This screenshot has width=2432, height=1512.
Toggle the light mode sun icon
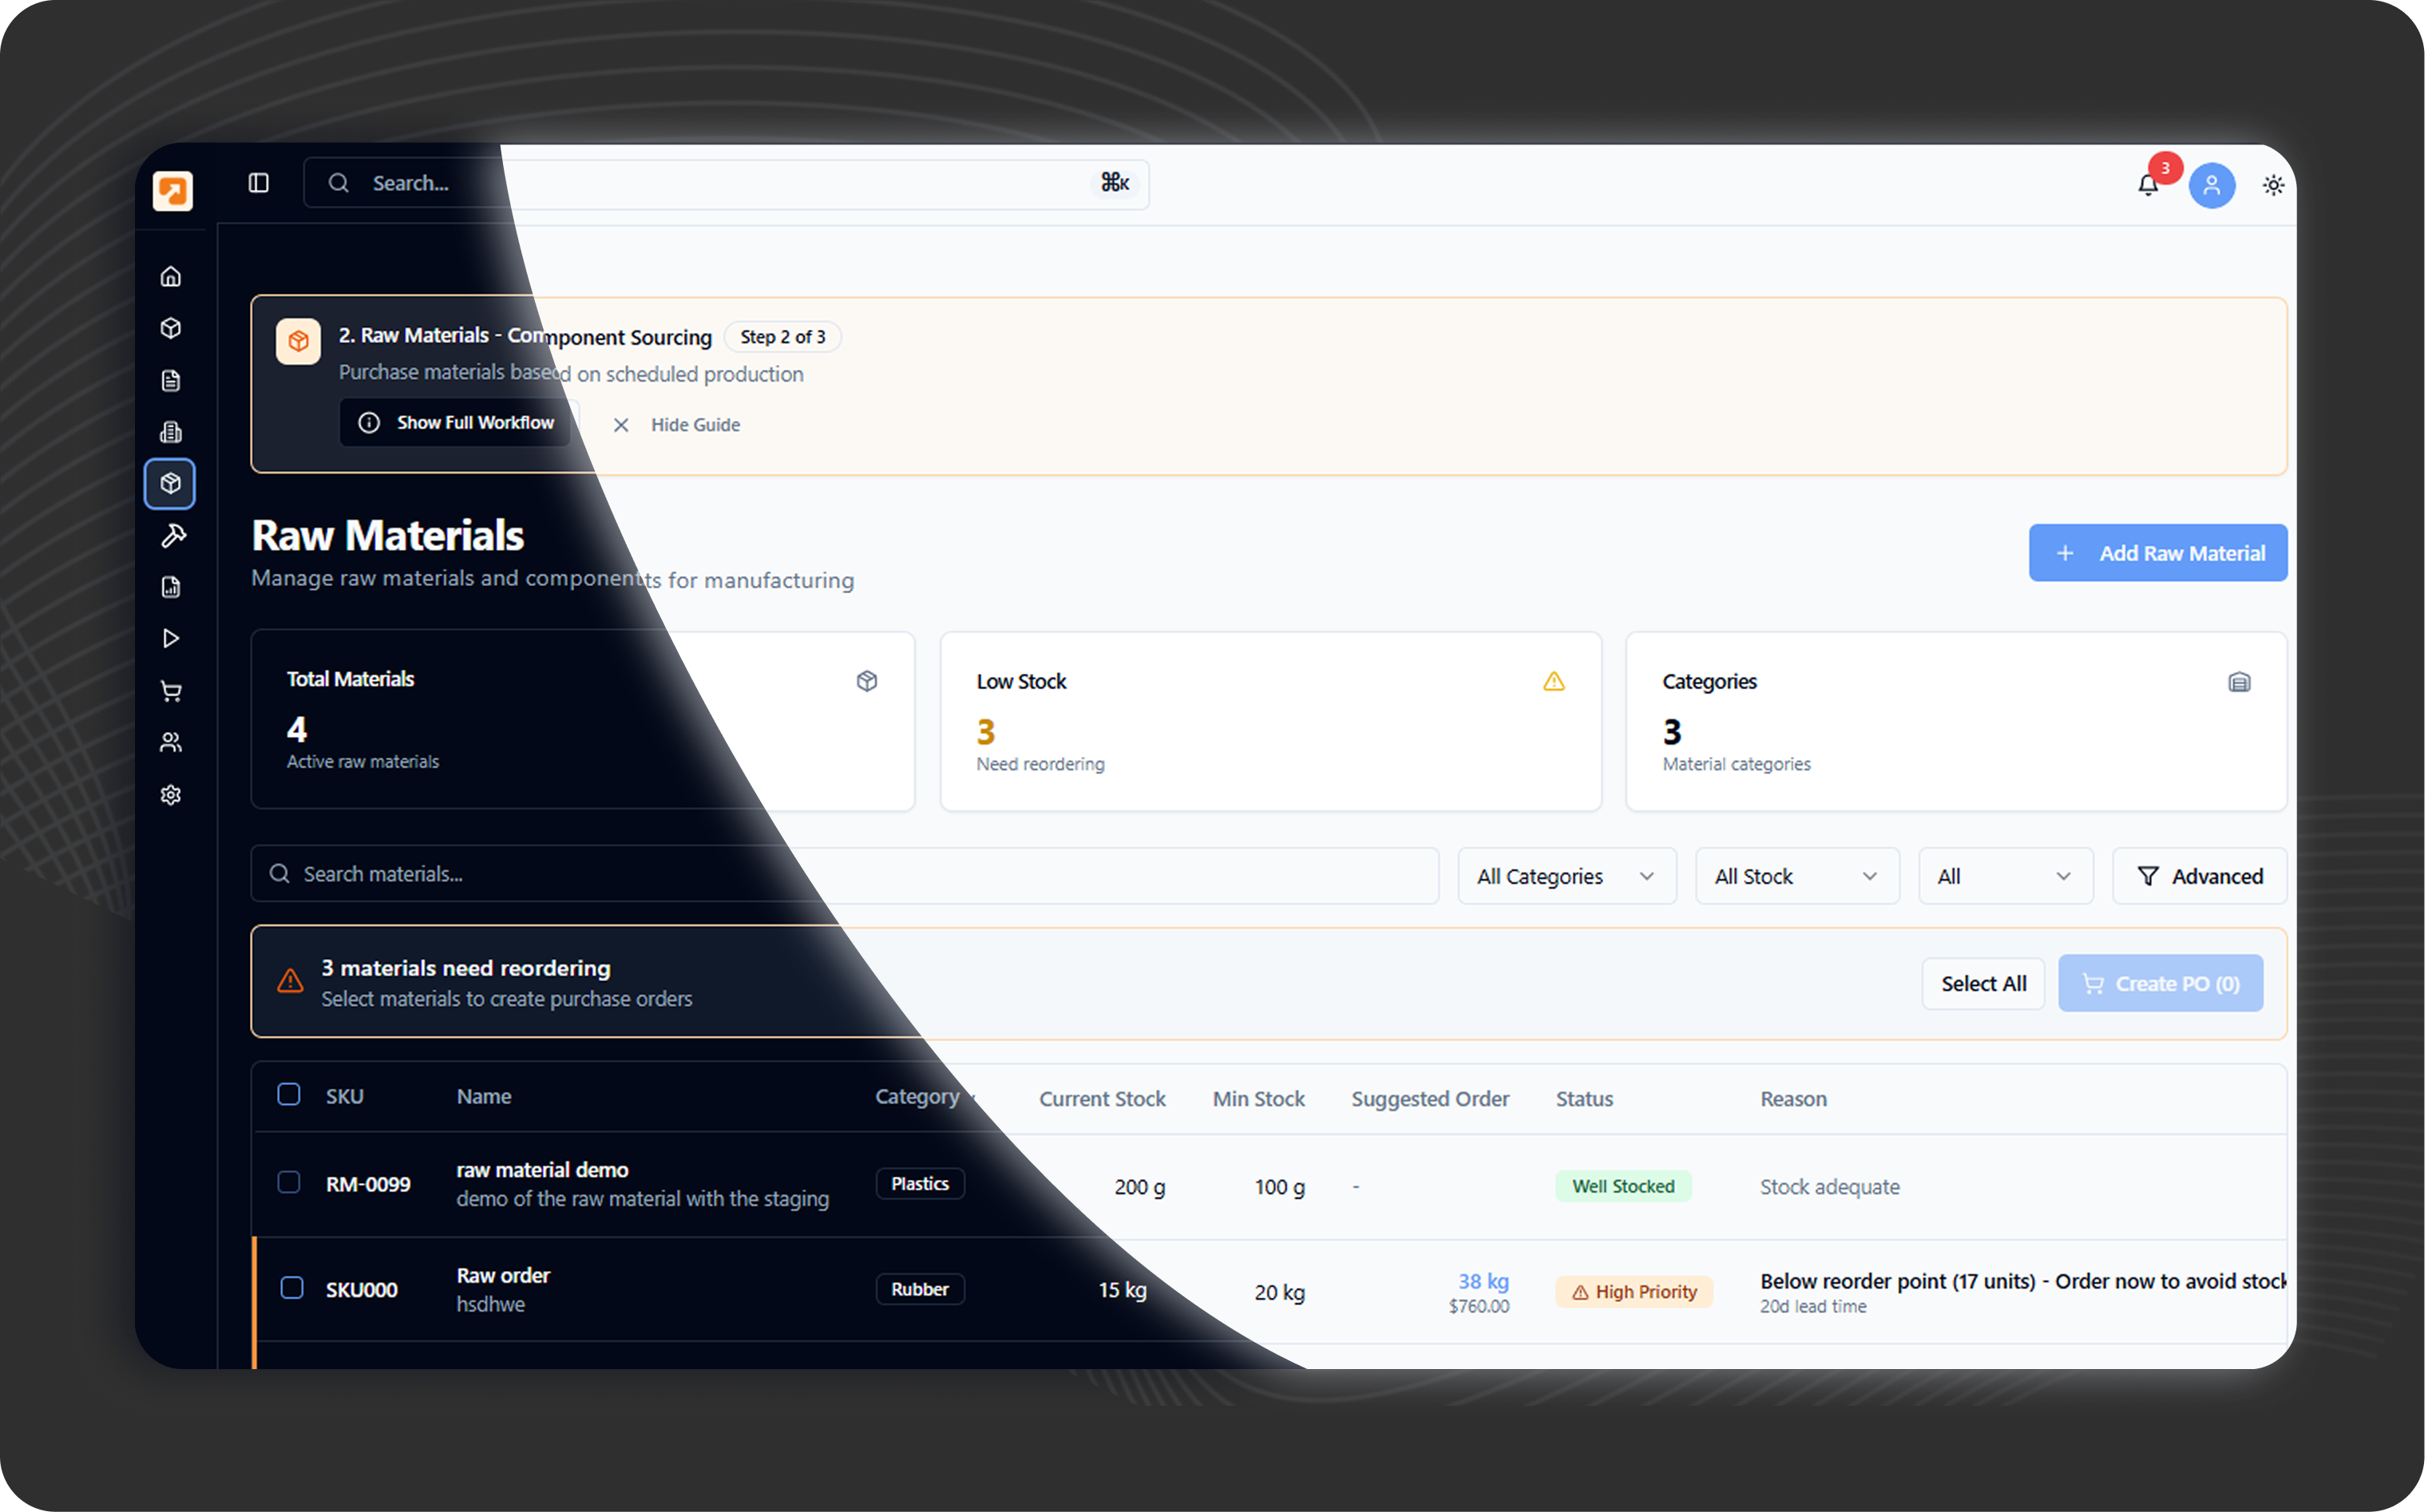2273,185
